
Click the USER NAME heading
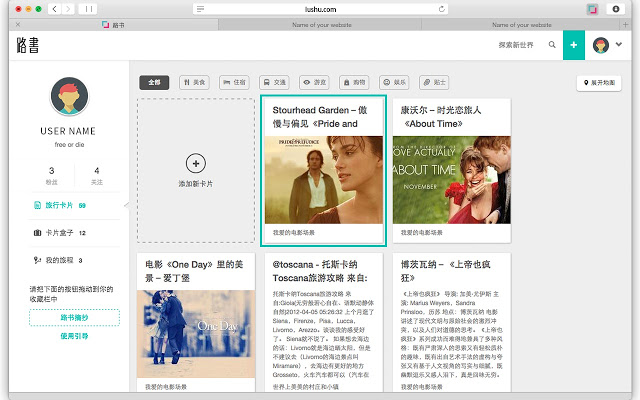tap(68, 131)
